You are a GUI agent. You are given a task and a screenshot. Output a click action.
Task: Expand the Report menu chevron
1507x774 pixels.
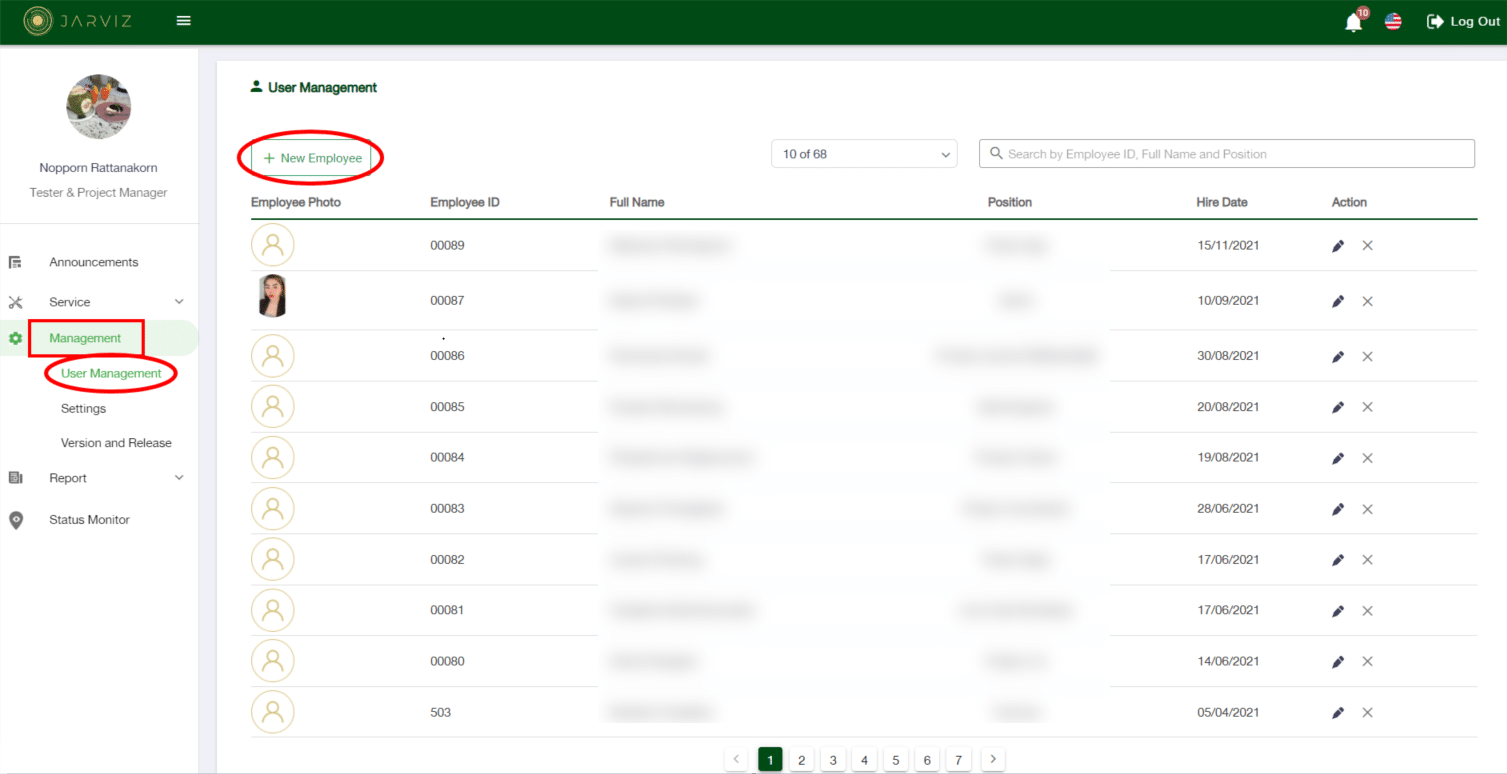(x=179, y=478)
